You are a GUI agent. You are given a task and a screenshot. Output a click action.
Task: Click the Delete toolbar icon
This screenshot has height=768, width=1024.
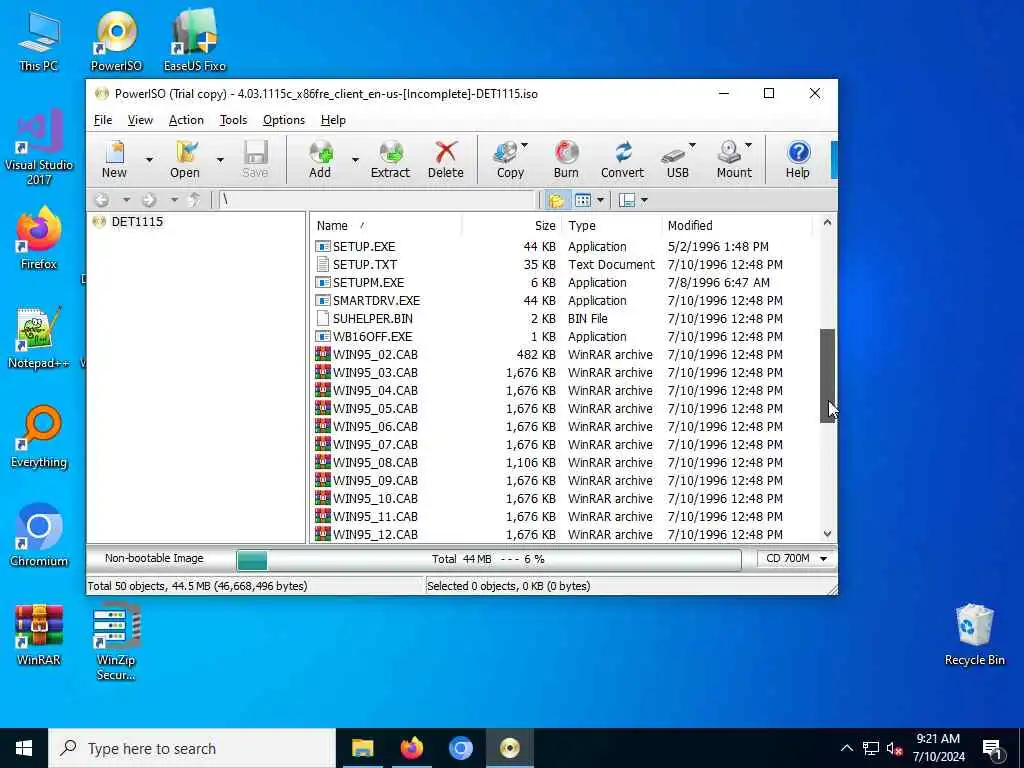tap(445, 159)
